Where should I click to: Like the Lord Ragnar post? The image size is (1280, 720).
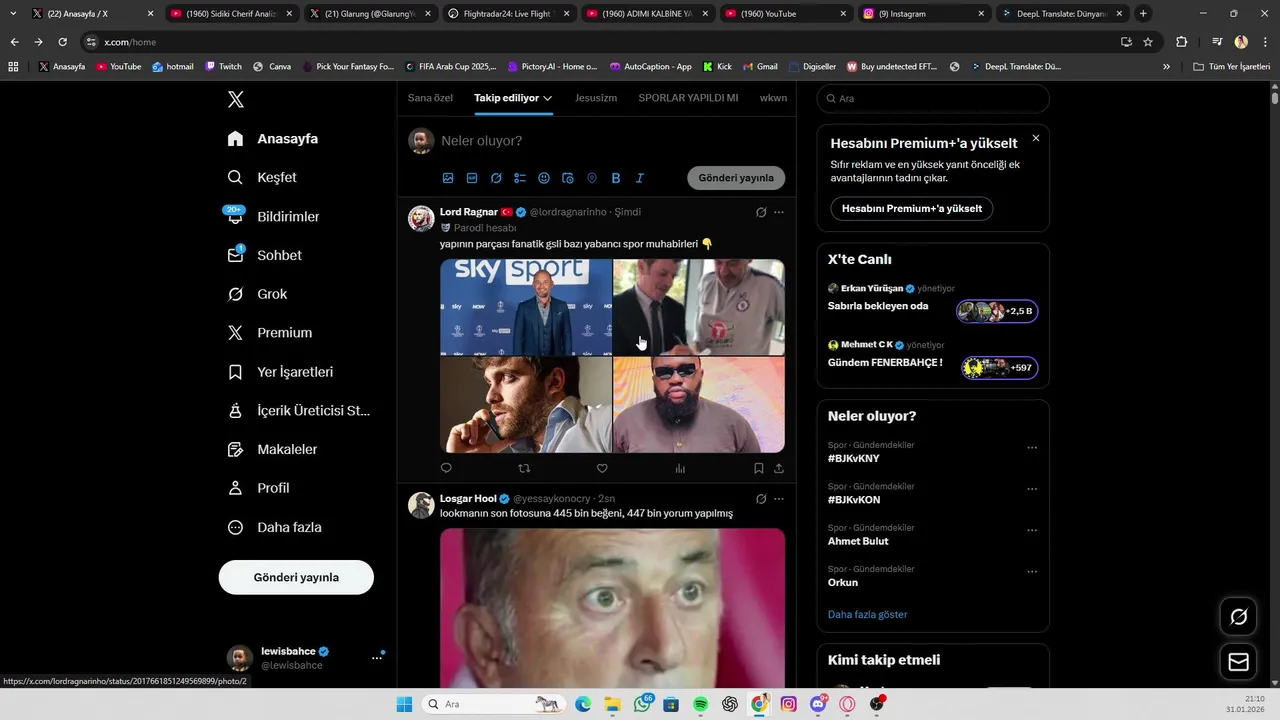602,468
